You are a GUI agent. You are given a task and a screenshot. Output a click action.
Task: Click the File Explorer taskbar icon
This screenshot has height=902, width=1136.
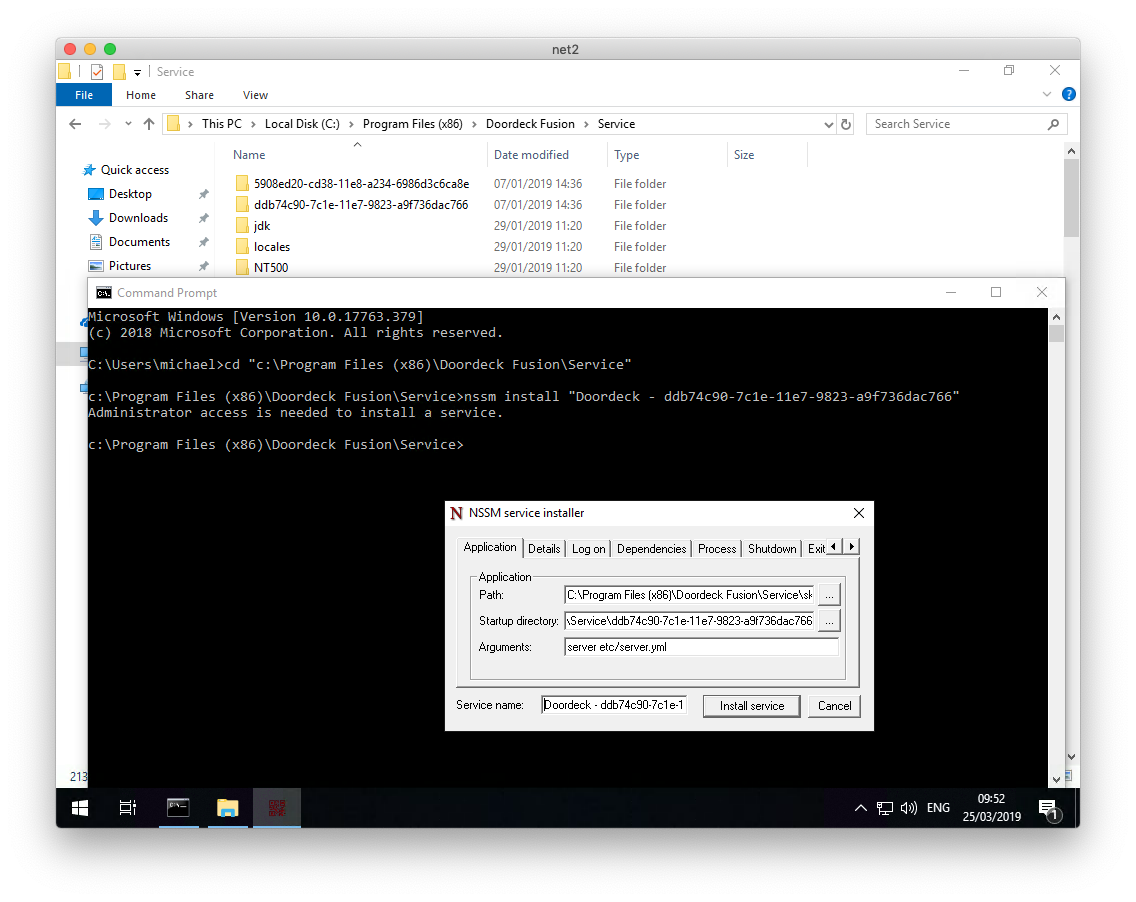click(x=227, y=808)
